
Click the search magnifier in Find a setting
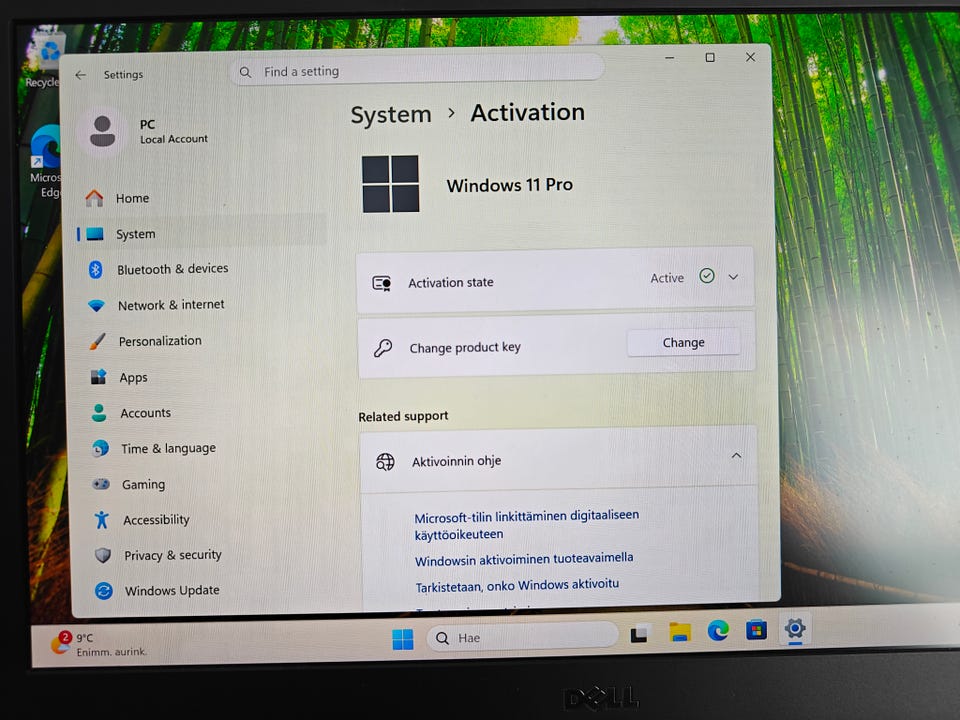pos(245,72)
